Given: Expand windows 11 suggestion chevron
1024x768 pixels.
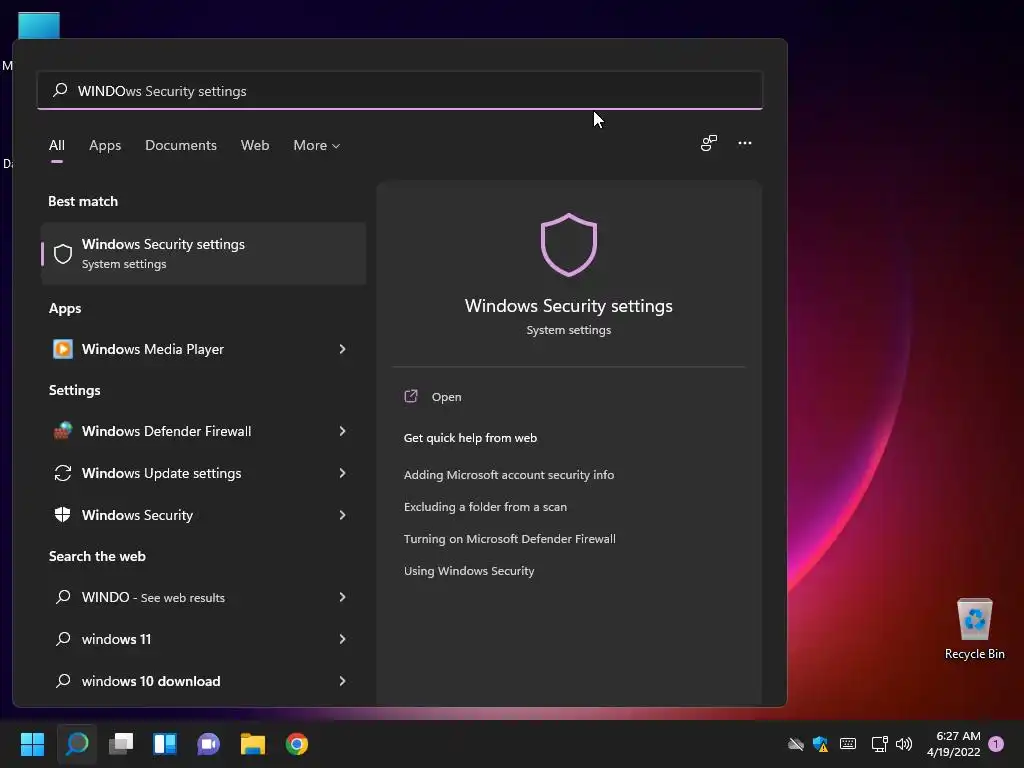Looking at the screenshot, I should [342, 639].
